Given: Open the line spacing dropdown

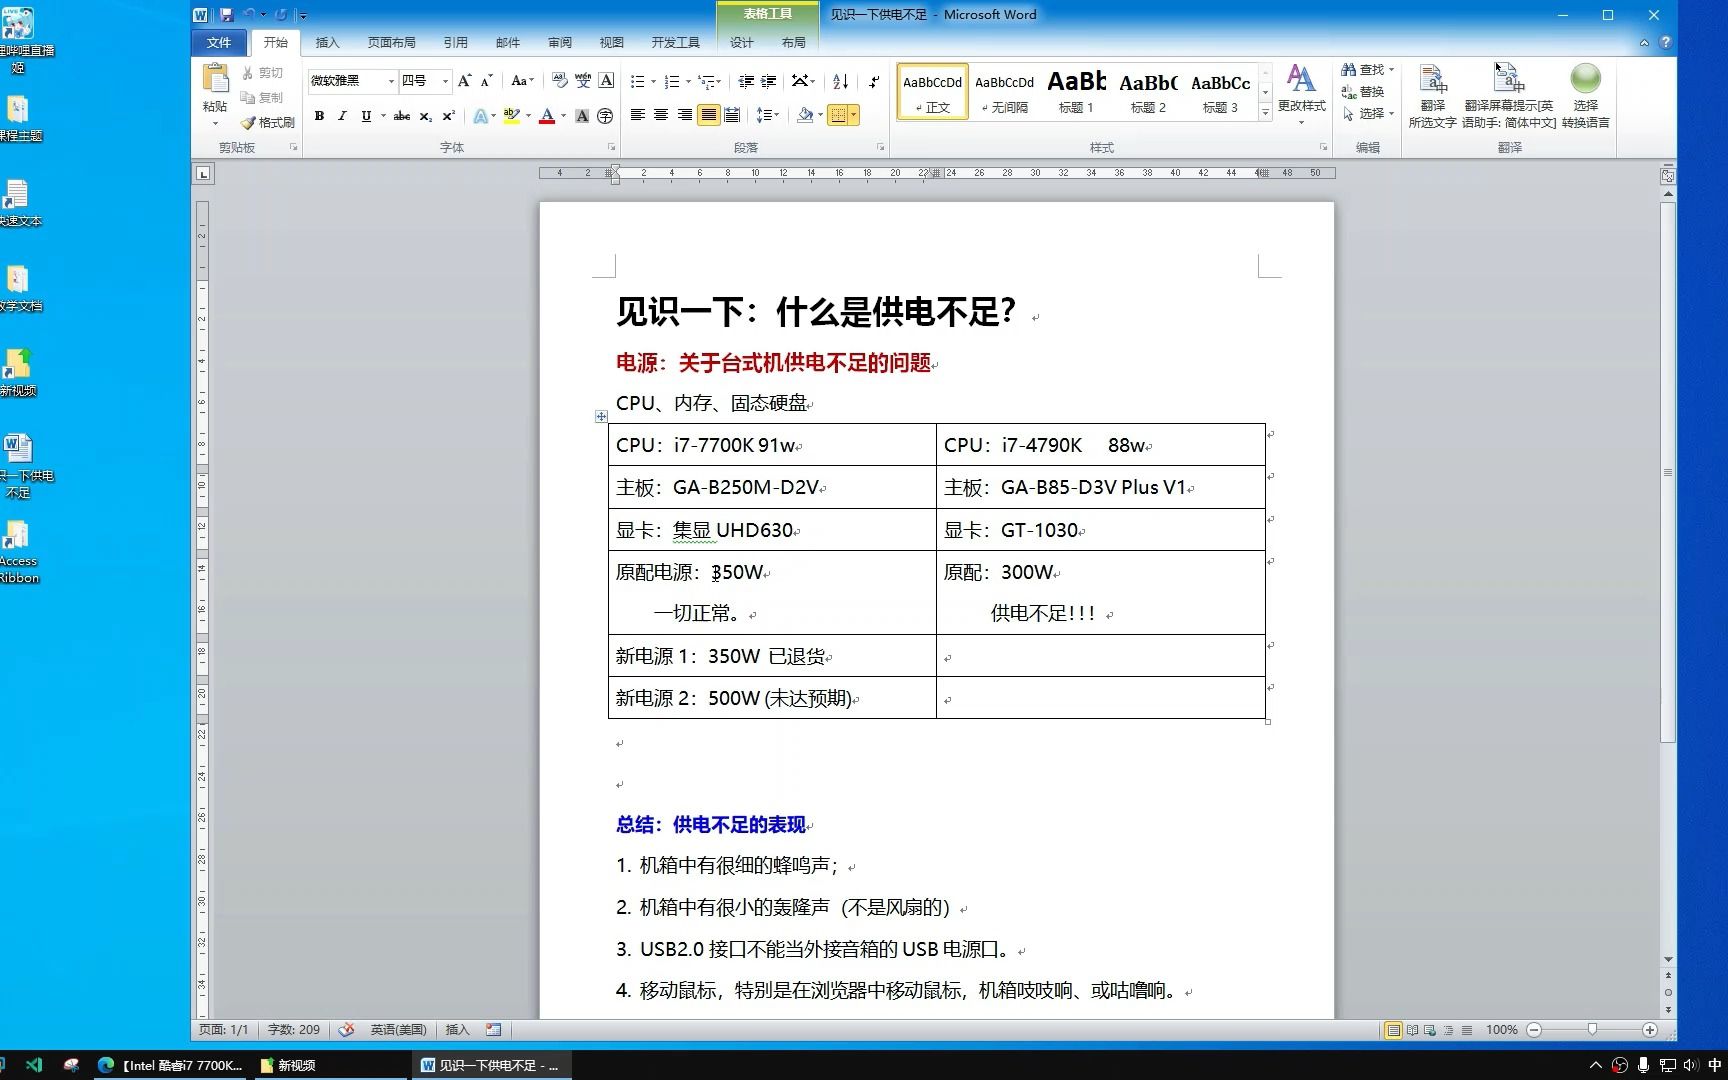Looking at the screenshot, I should [767, 116].
